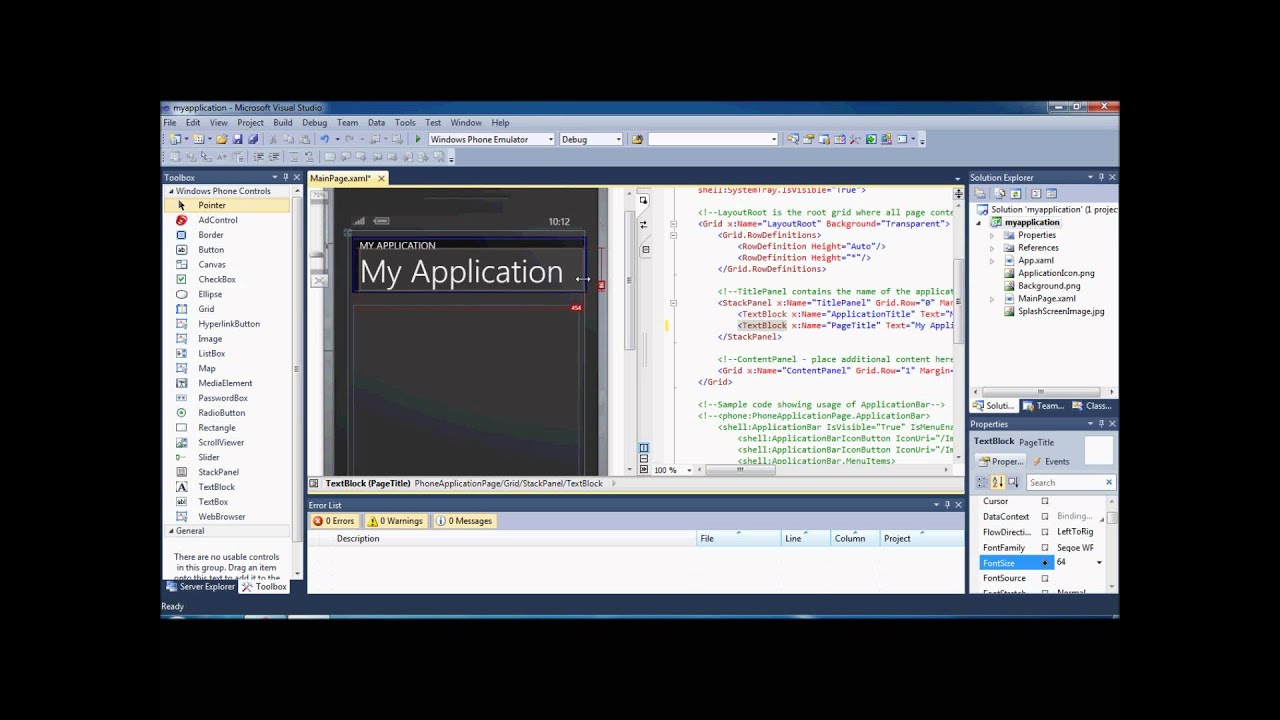Click the Find in Files icon
Screen dimensions: 1280x720
click(x=637, y=139)
